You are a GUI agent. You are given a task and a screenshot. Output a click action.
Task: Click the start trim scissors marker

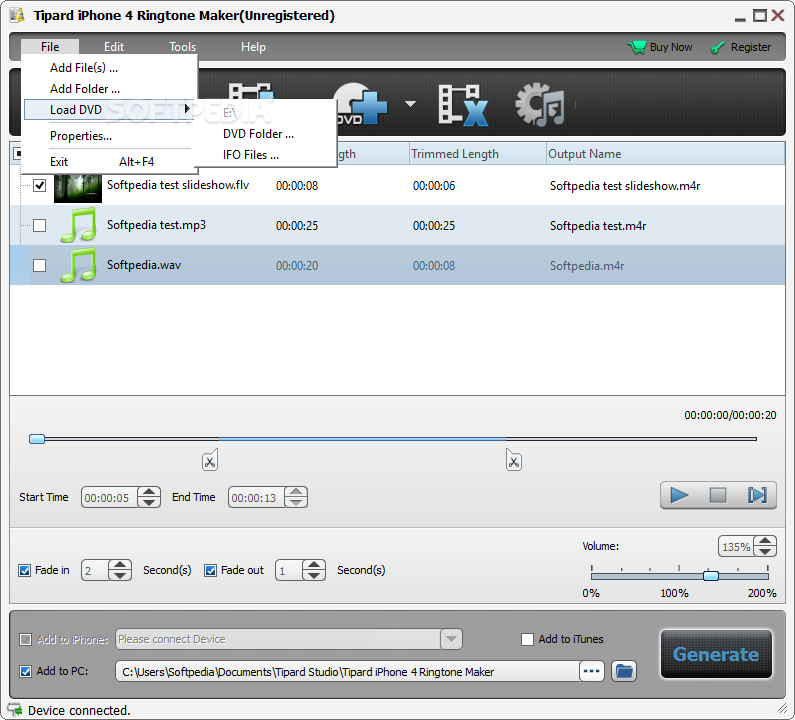[210, 460]
